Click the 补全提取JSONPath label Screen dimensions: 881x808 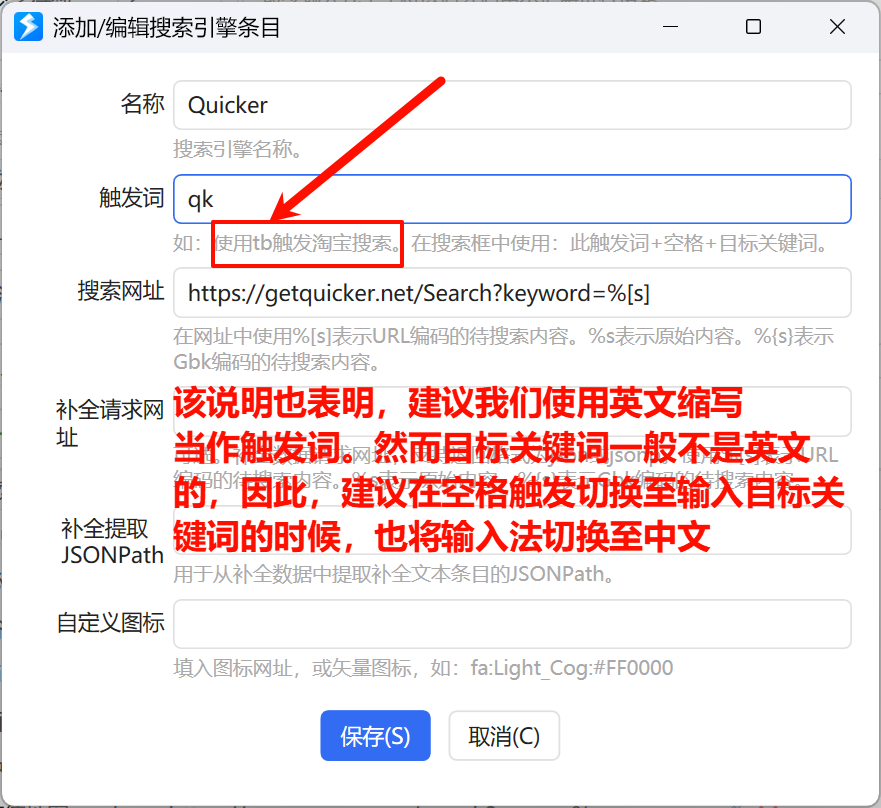pyautogui.click(x=112, y=542)
